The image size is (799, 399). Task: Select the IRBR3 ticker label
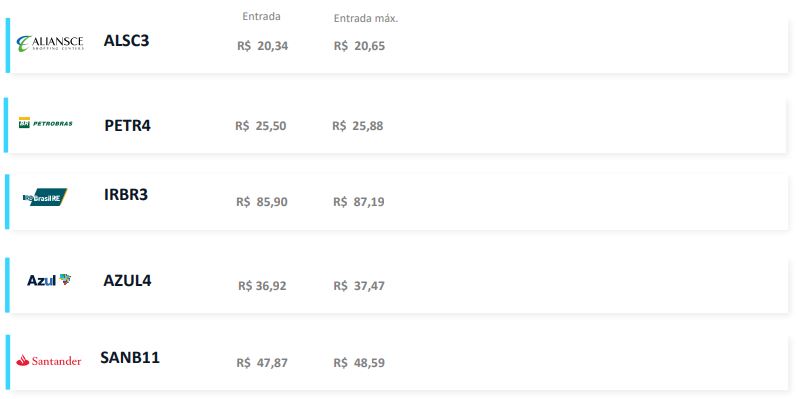tap(126, 195)
